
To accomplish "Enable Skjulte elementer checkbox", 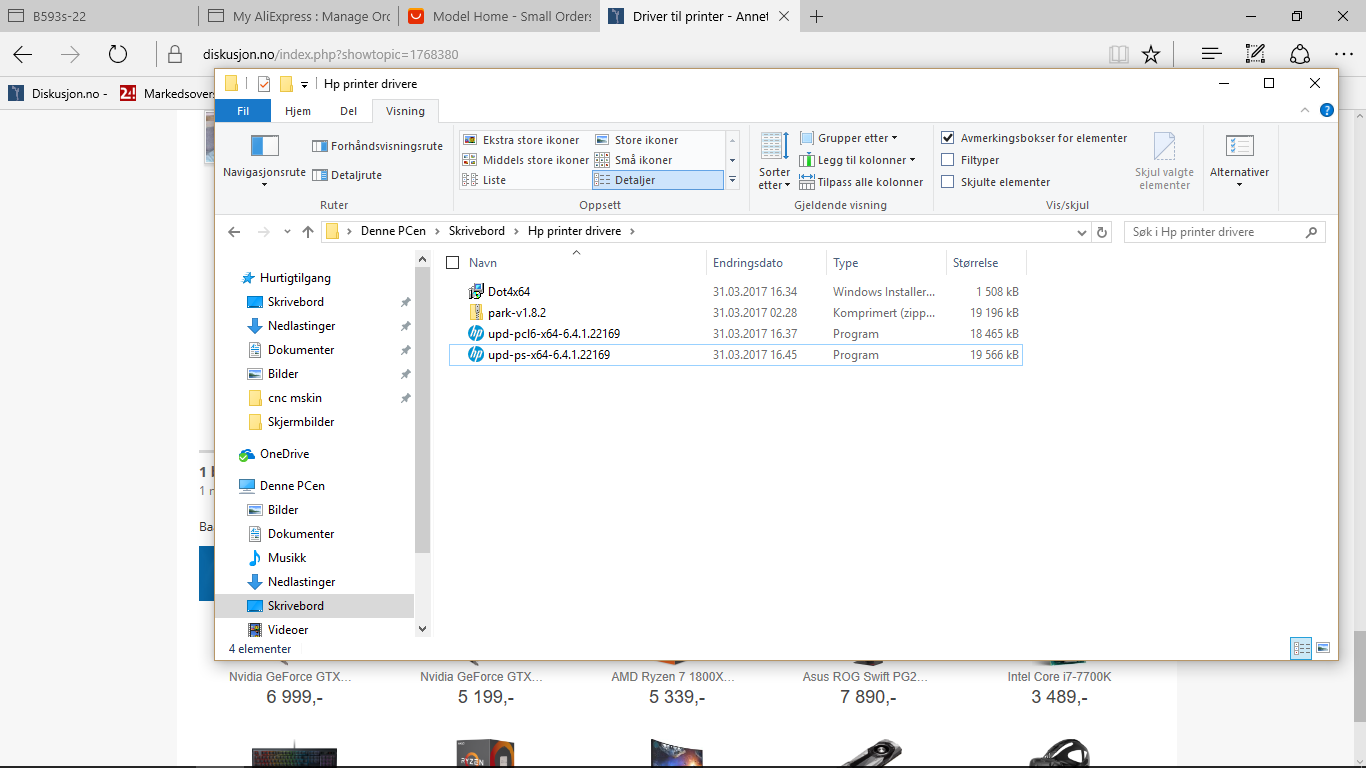I will [x=948, y=182].
